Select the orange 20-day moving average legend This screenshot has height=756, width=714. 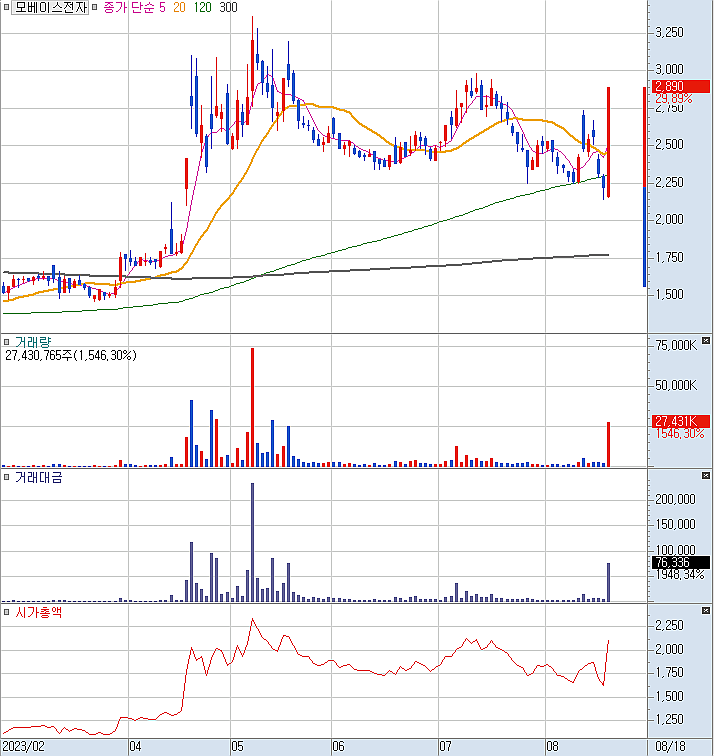click(x=179, y=7)
